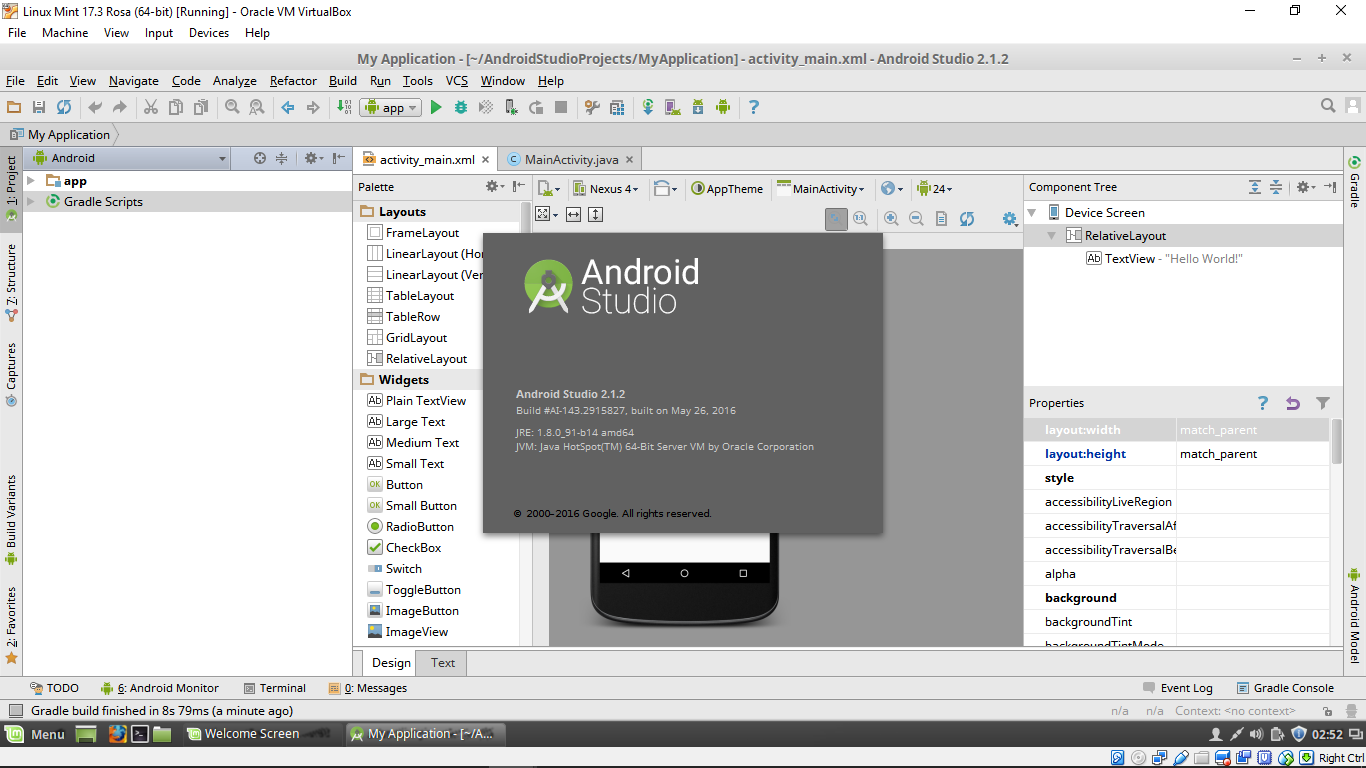This screenshot has width=1366, height=768.
Task: Open the VCS menu
Action: pyautogui.click(x=457, y=81)
